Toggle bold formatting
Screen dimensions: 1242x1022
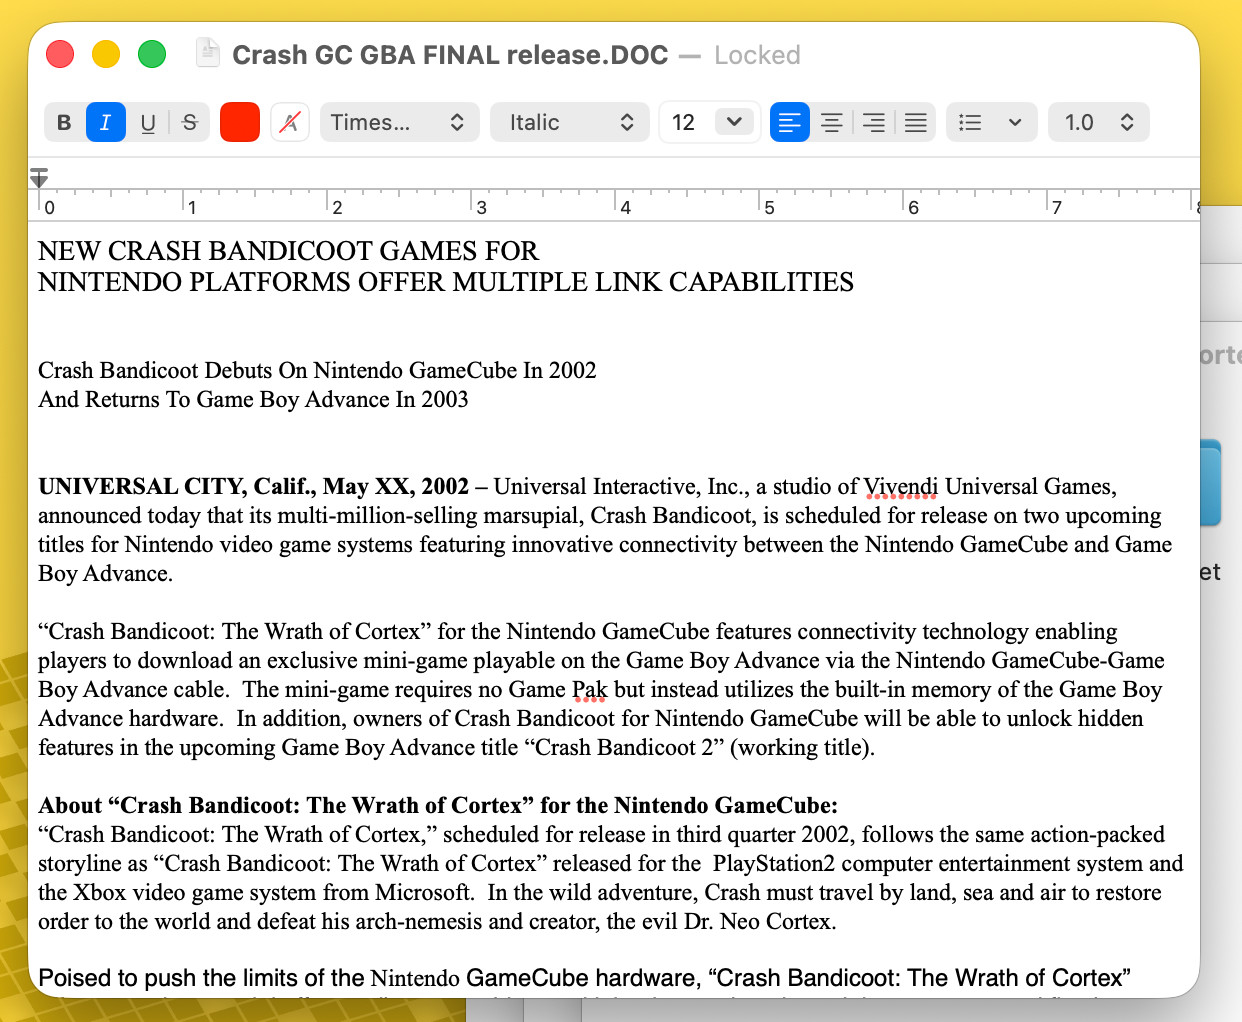tap(64, 122)
